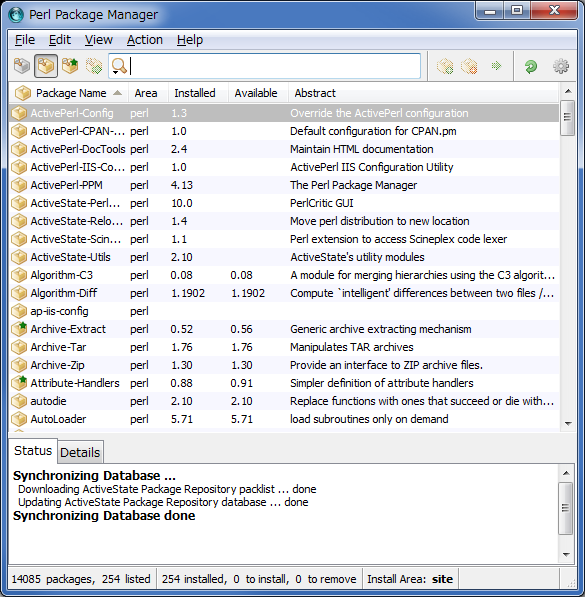Click the Attribute-Handlers upgradable star icon
This screenshot has width=585, height=597.
(19, 383)
